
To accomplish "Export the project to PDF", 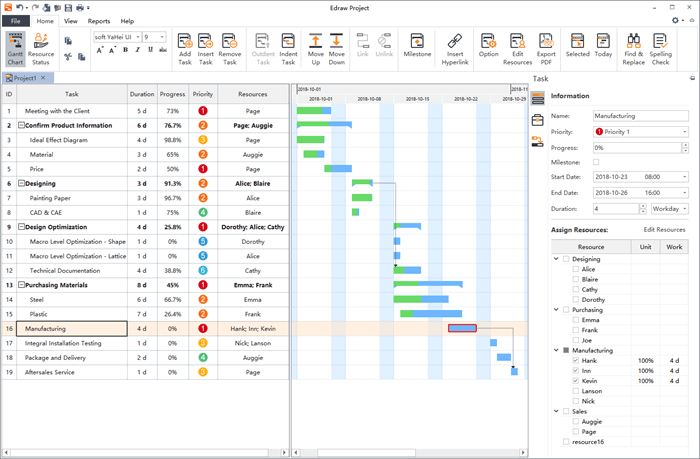I will (x=546, y=49).
